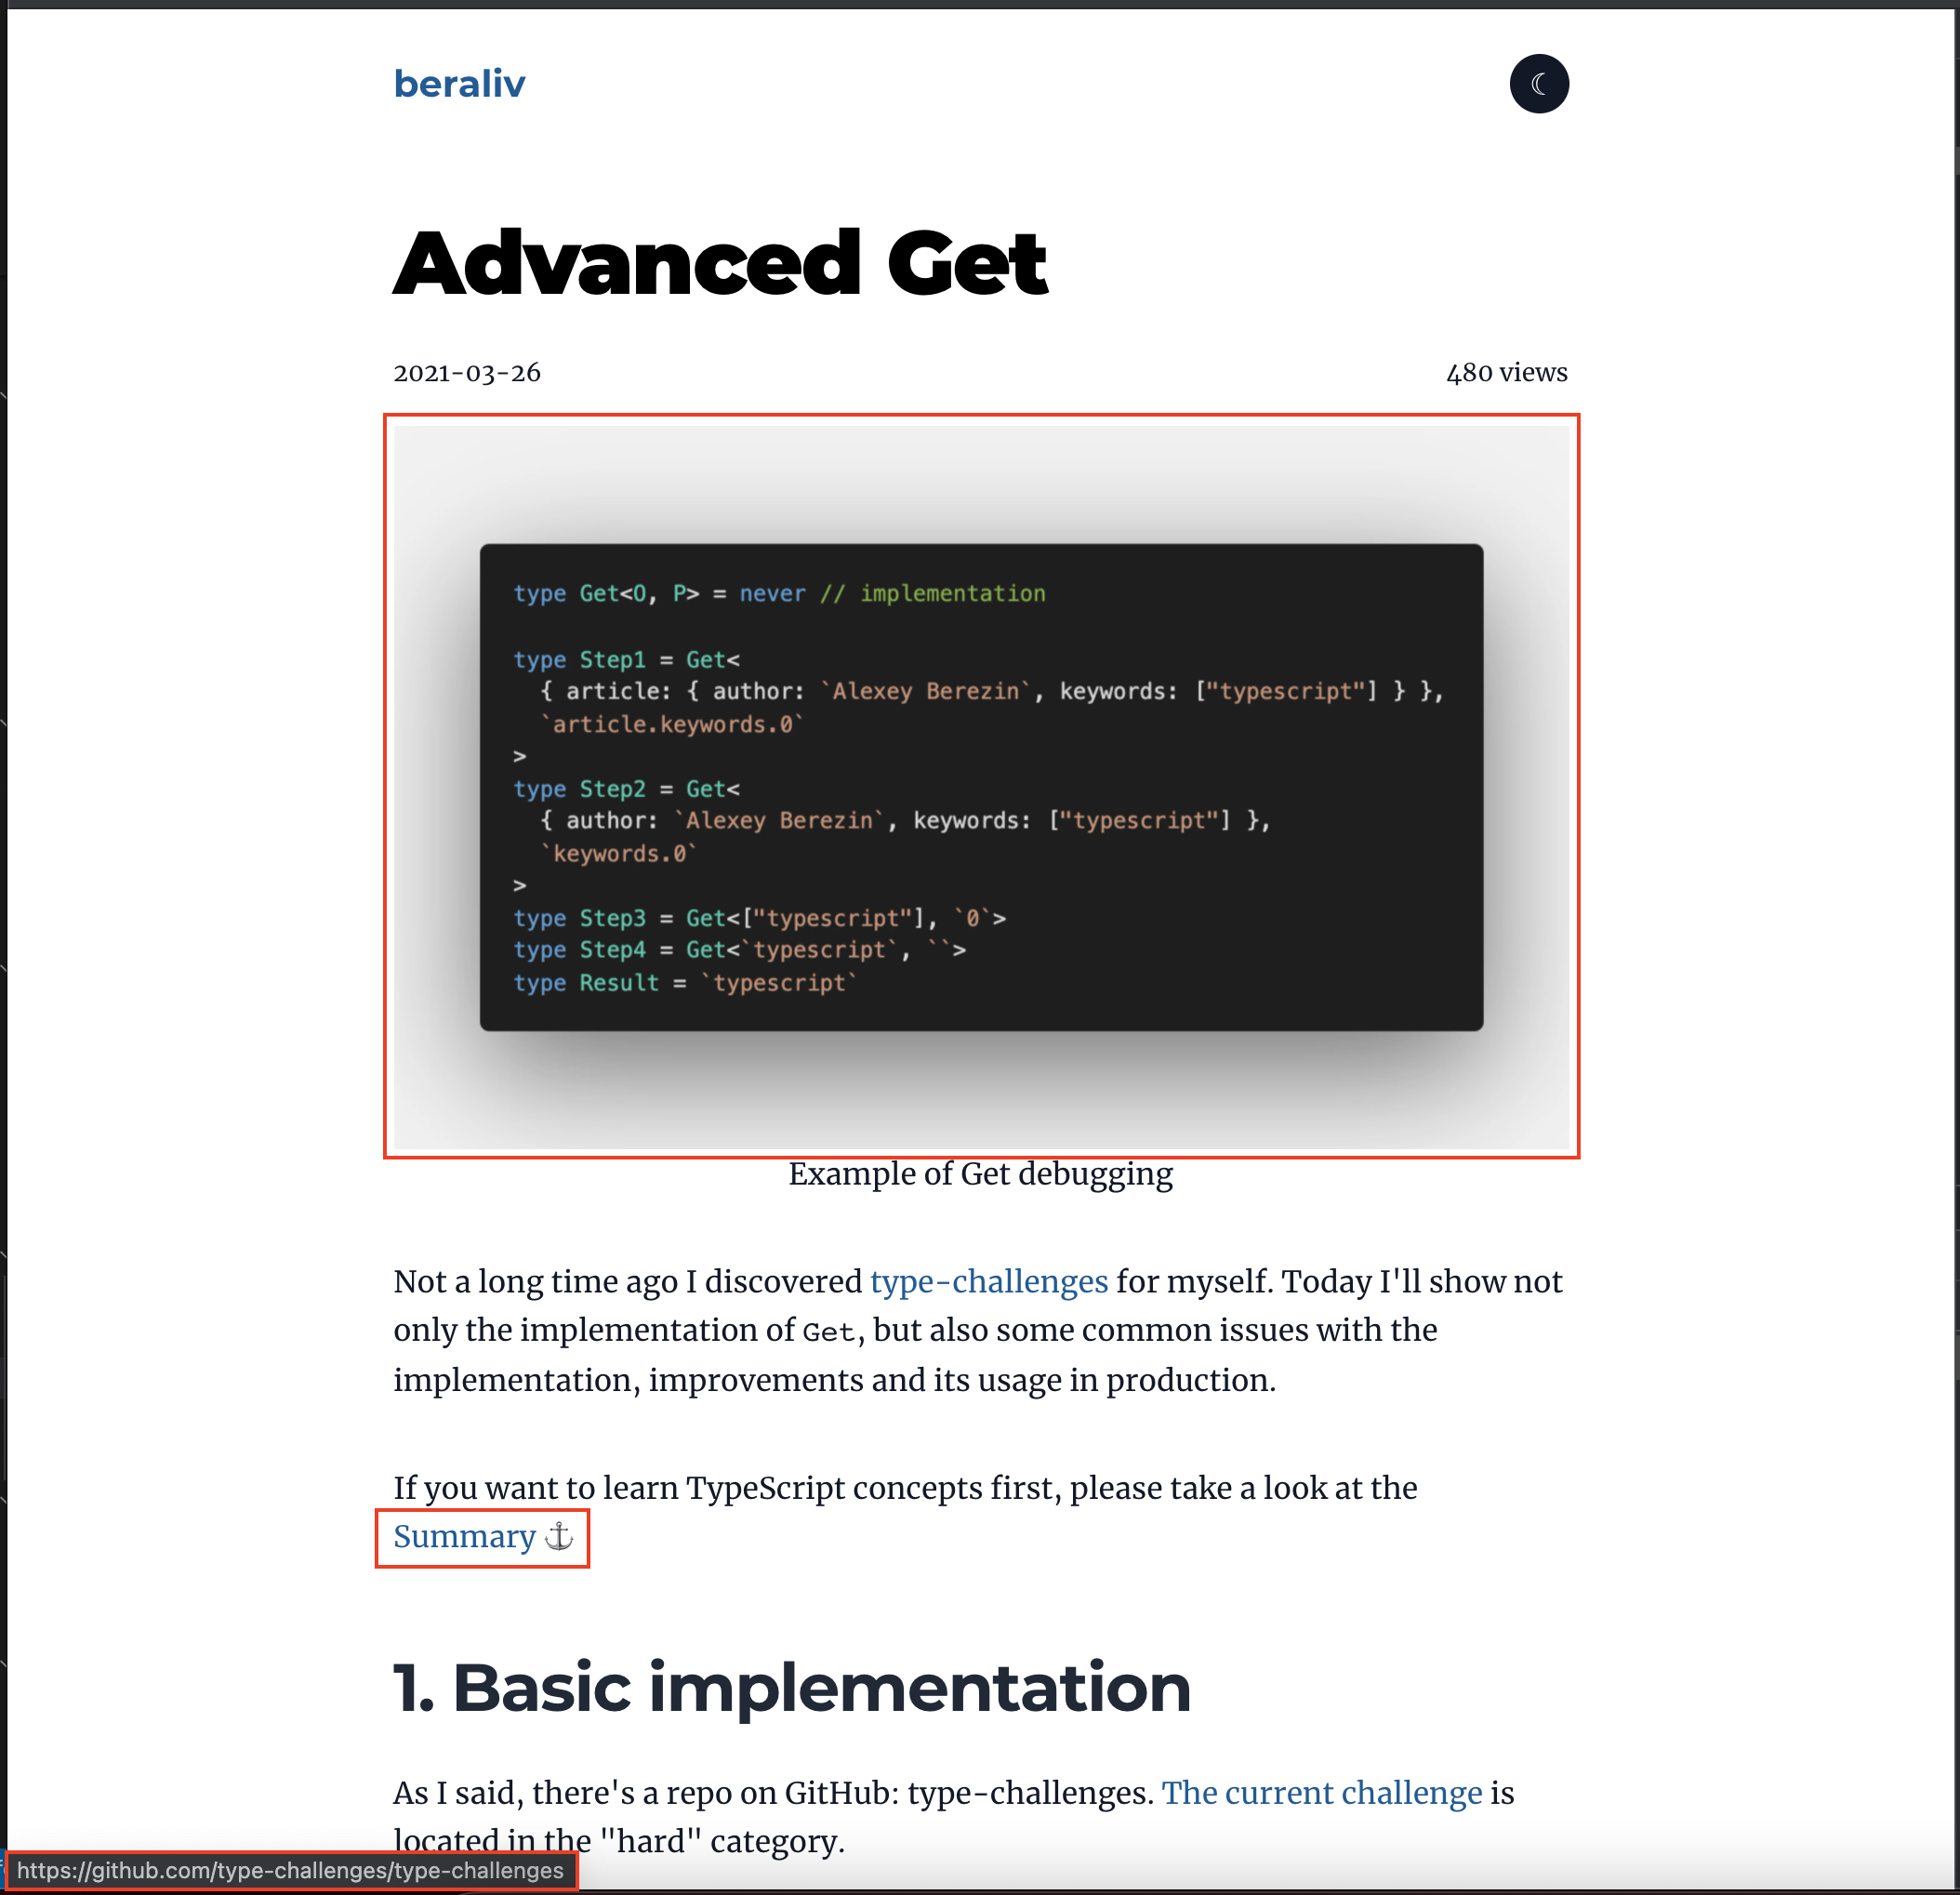The image size is (1960, 1895).
Task: Click the "1. Basic implementation" section heading
Action: click(x=791, y=1688)
